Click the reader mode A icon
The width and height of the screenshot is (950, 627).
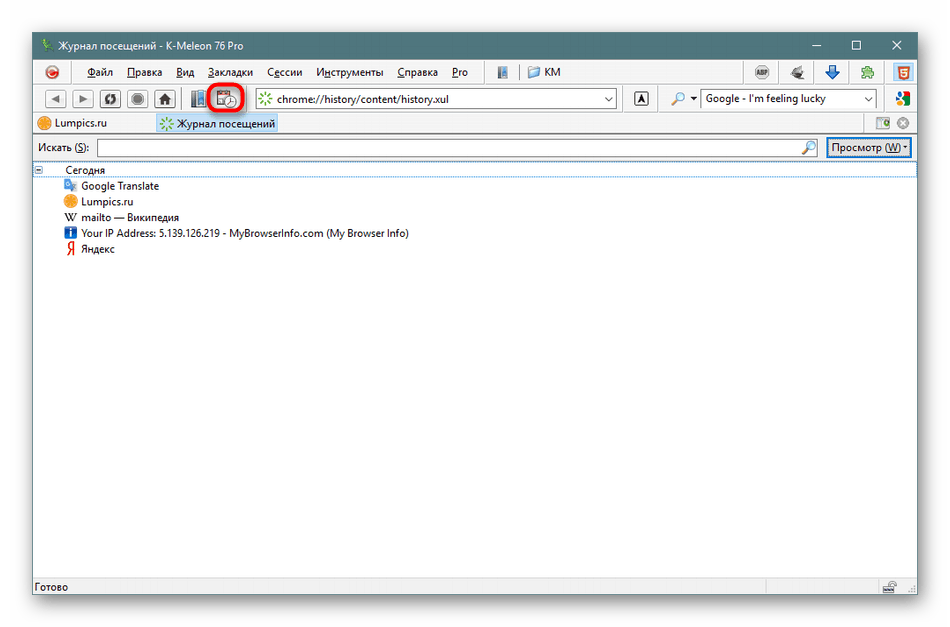pos(642,99)
